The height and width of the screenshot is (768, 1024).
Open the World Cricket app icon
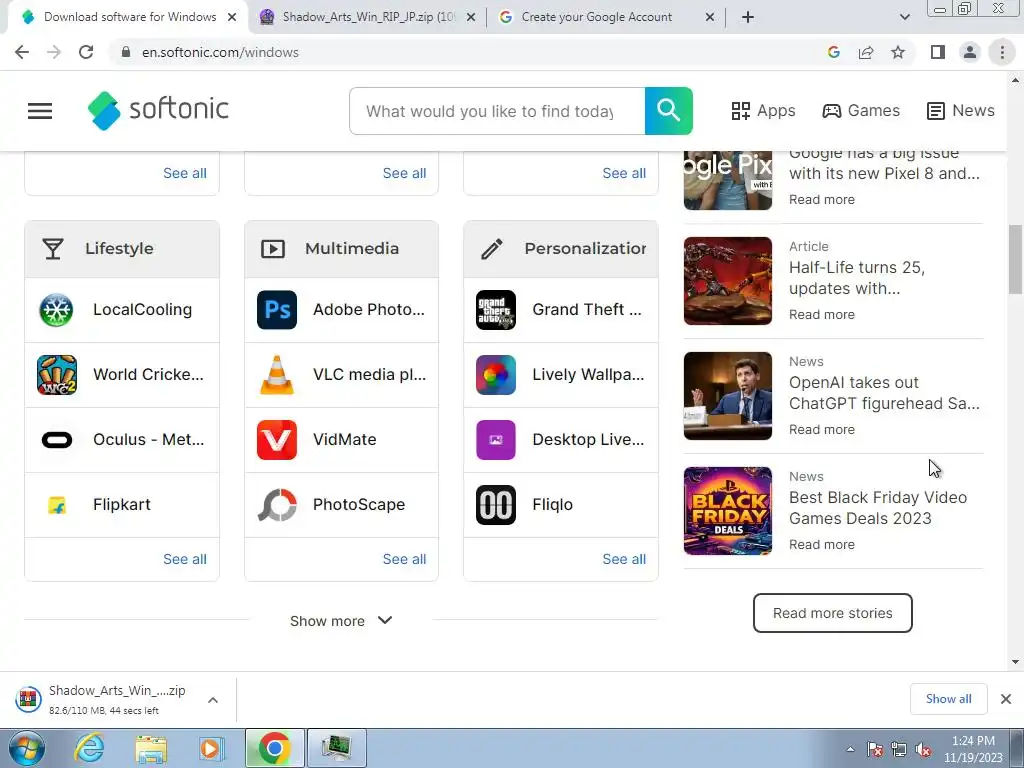coord(57,374)
